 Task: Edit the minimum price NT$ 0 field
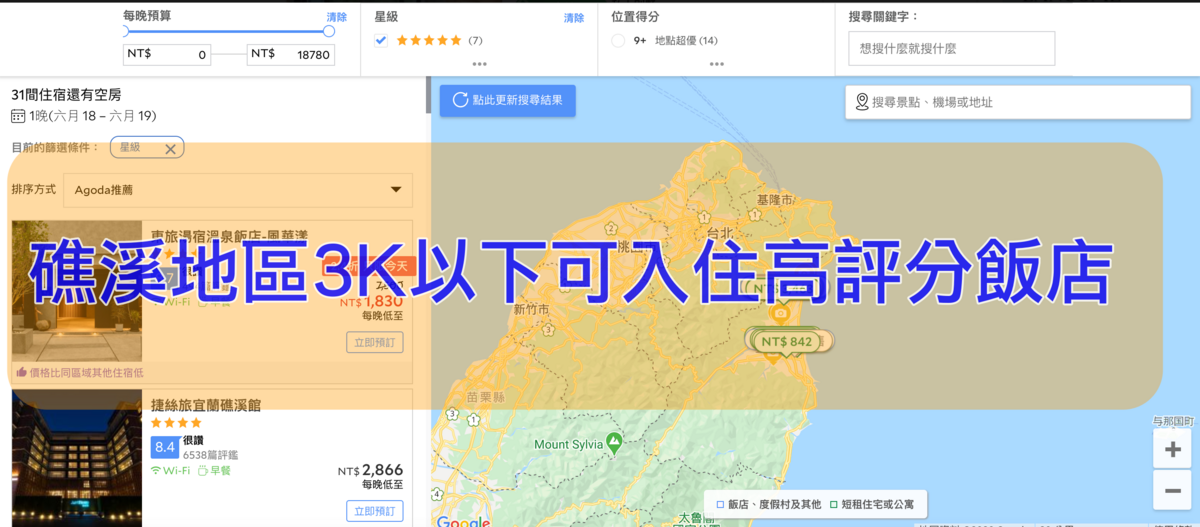167,55
